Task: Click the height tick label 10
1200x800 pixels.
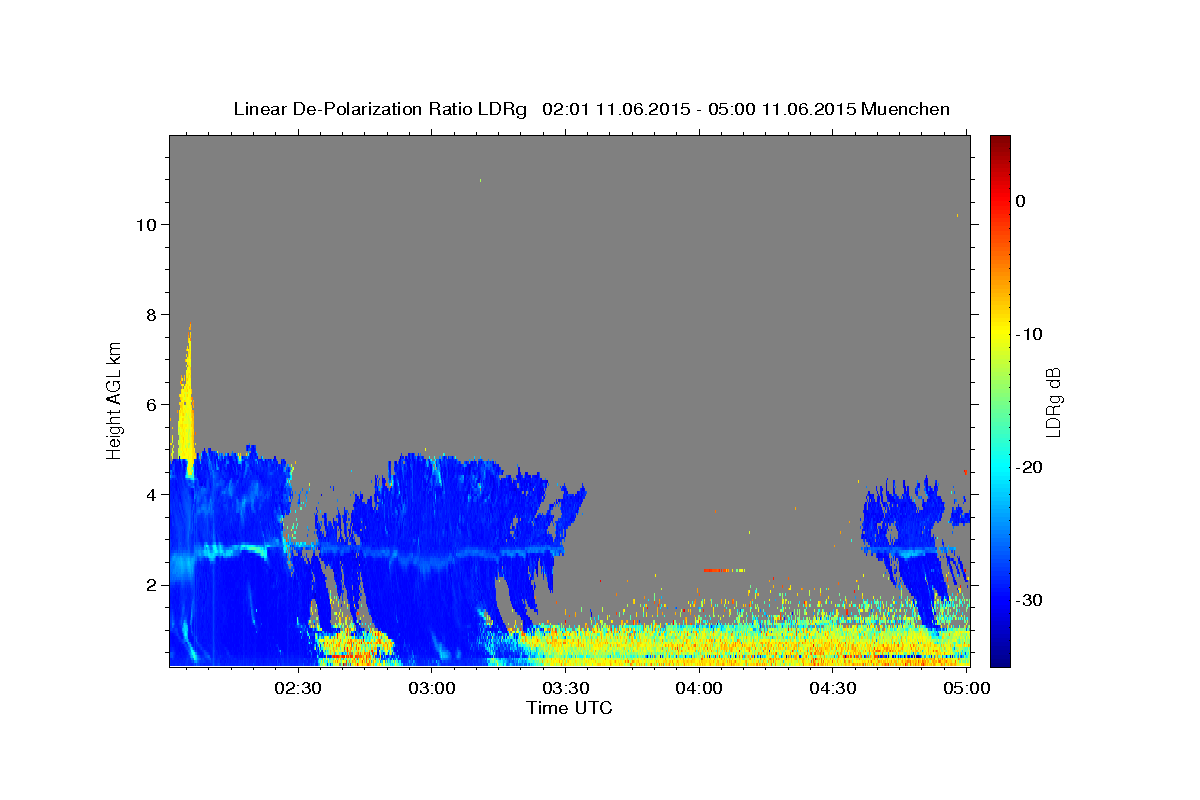Action: 145,224
